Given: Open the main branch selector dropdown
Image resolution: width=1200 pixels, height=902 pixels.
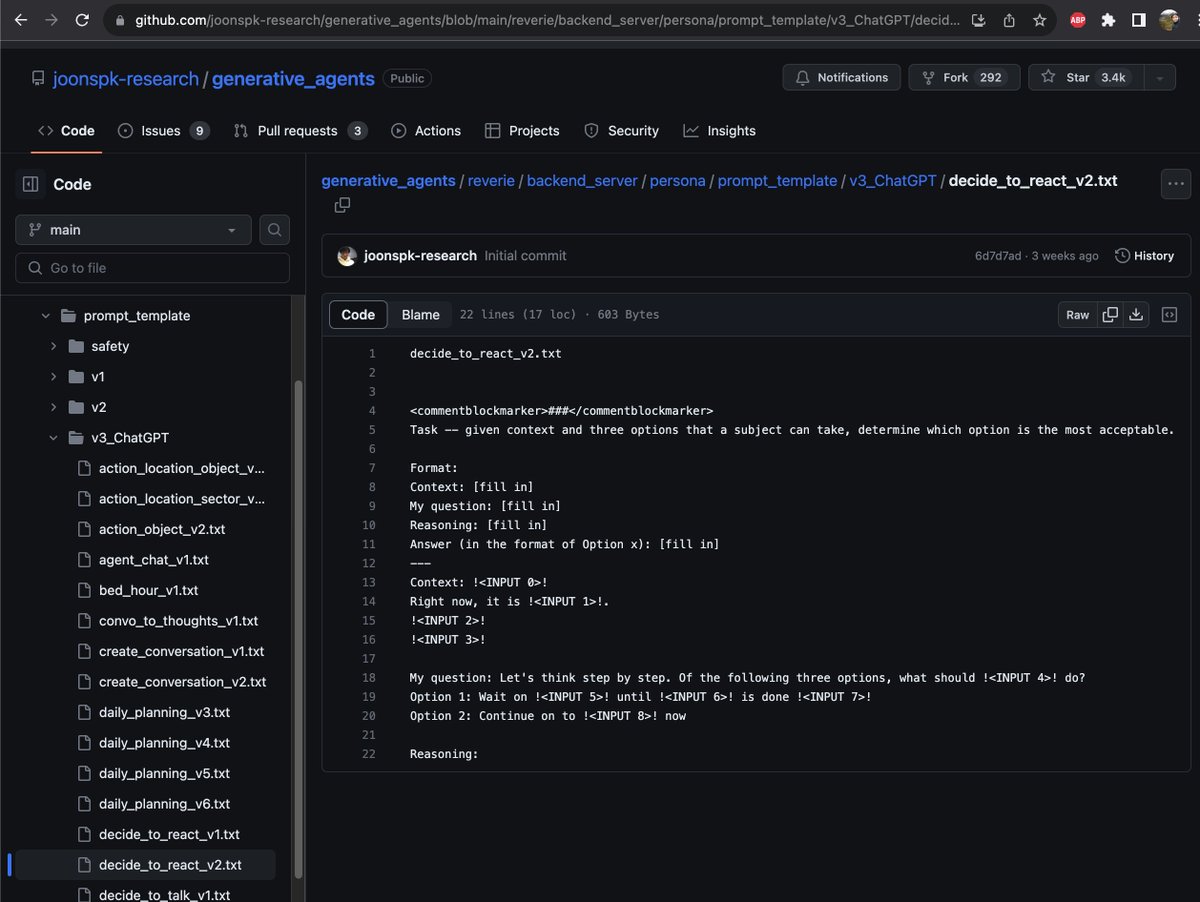Looking at the screenshot, I should 133,230.
